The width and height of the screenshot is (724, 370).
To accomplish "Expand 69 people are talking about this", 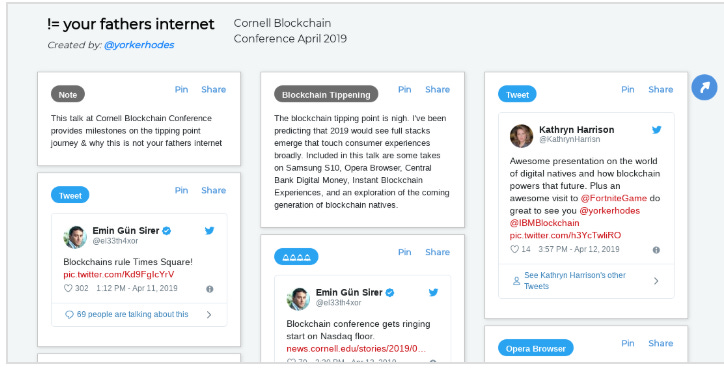I will pos(139,315).
